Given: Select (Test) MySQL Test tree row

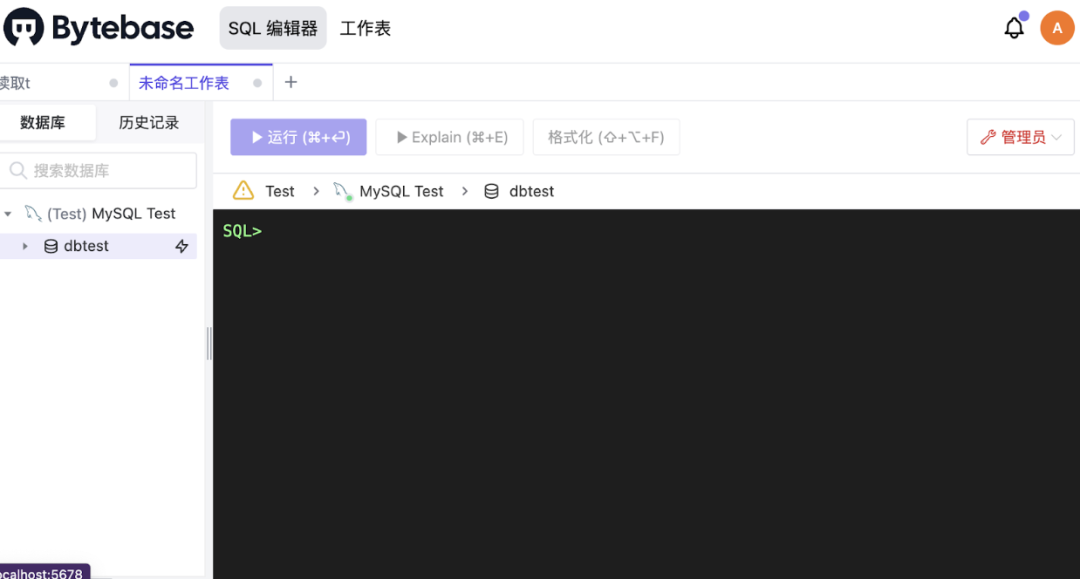Looking at the screenshot, I should 98,213.
